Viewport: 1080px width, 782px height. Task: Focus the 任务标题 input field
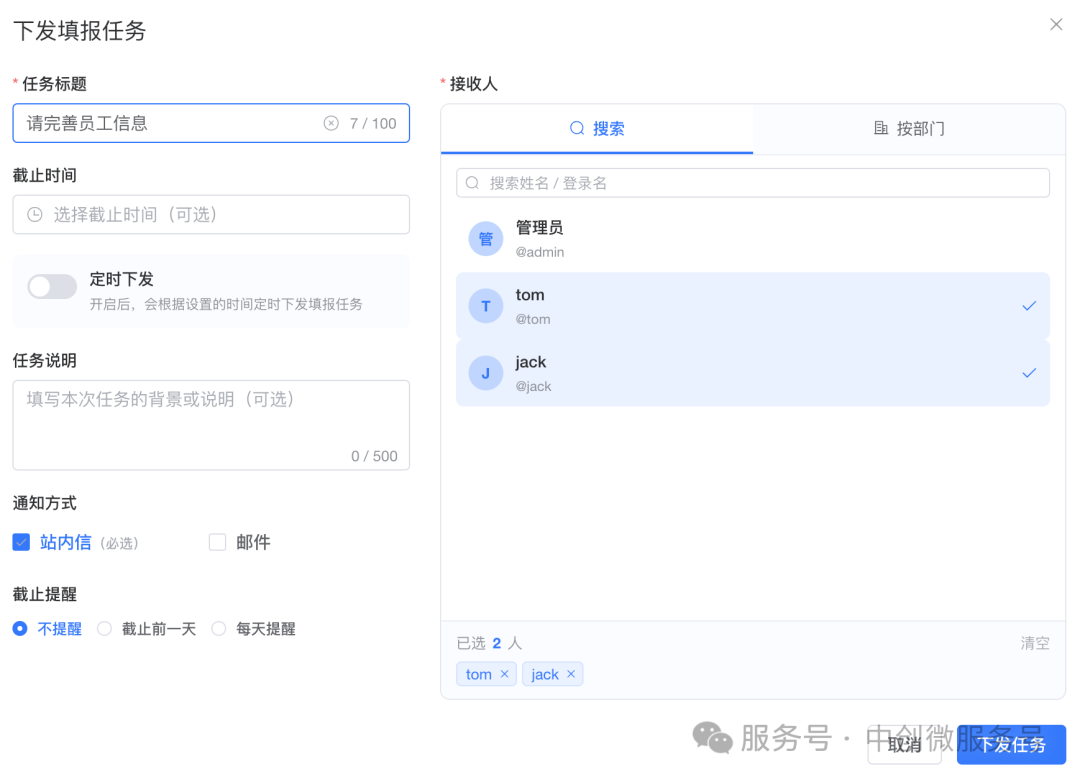(211, 123)
